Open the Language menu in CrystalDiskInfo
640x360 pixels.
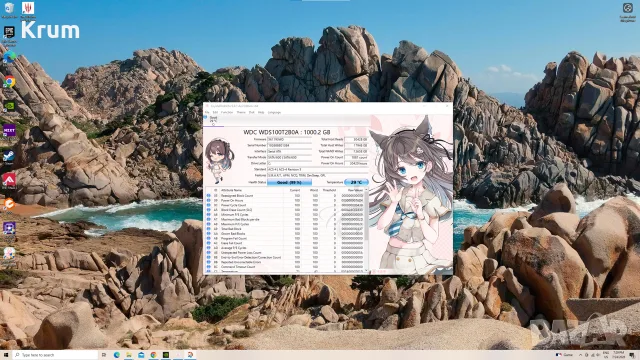[274, 112]
